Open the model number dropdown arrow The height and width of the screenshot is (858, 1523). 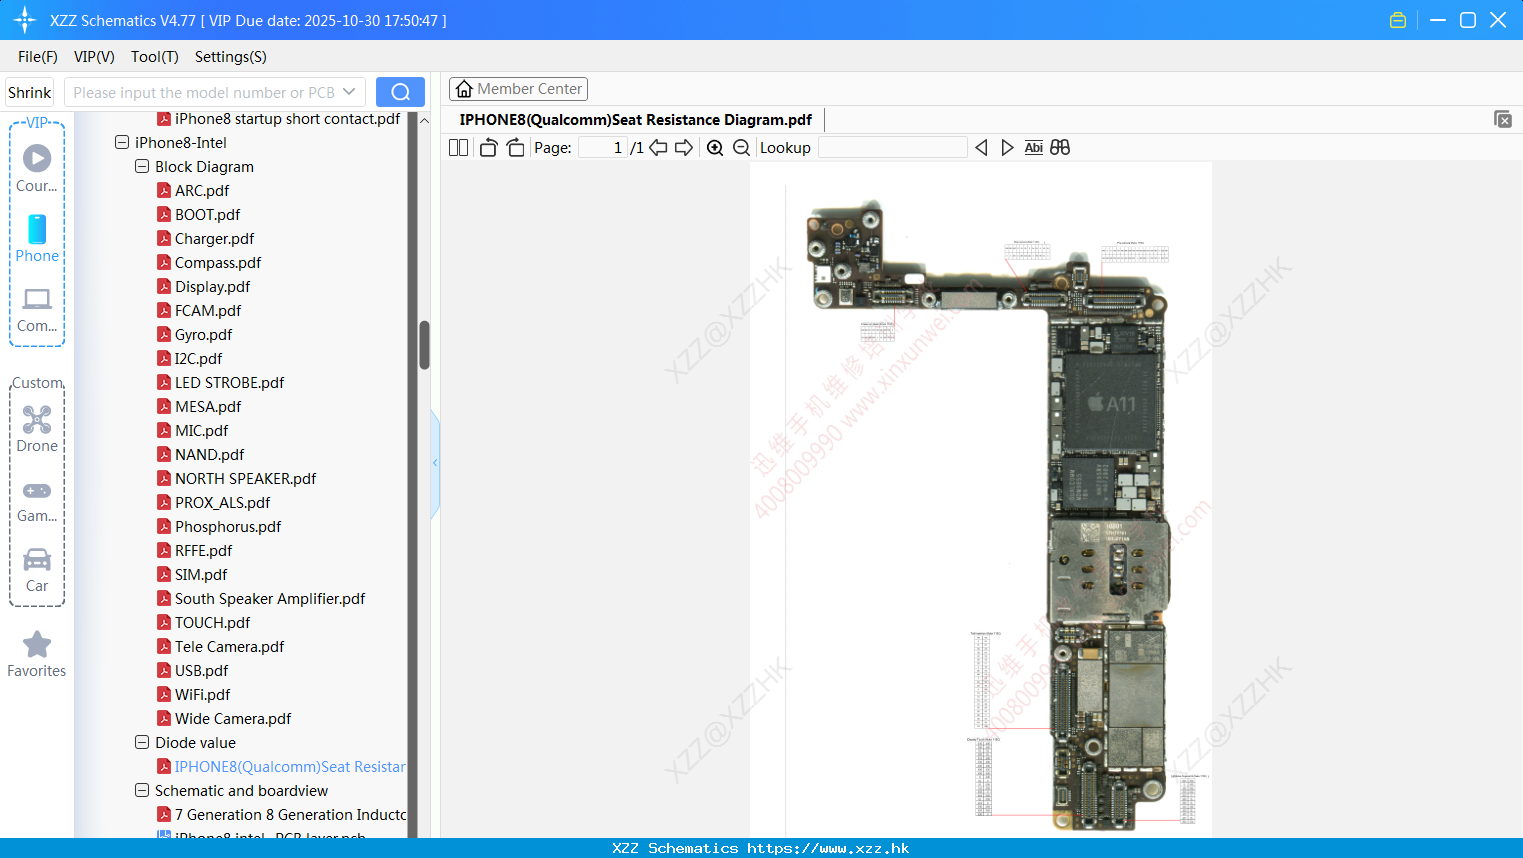click(x=349, y=92)
